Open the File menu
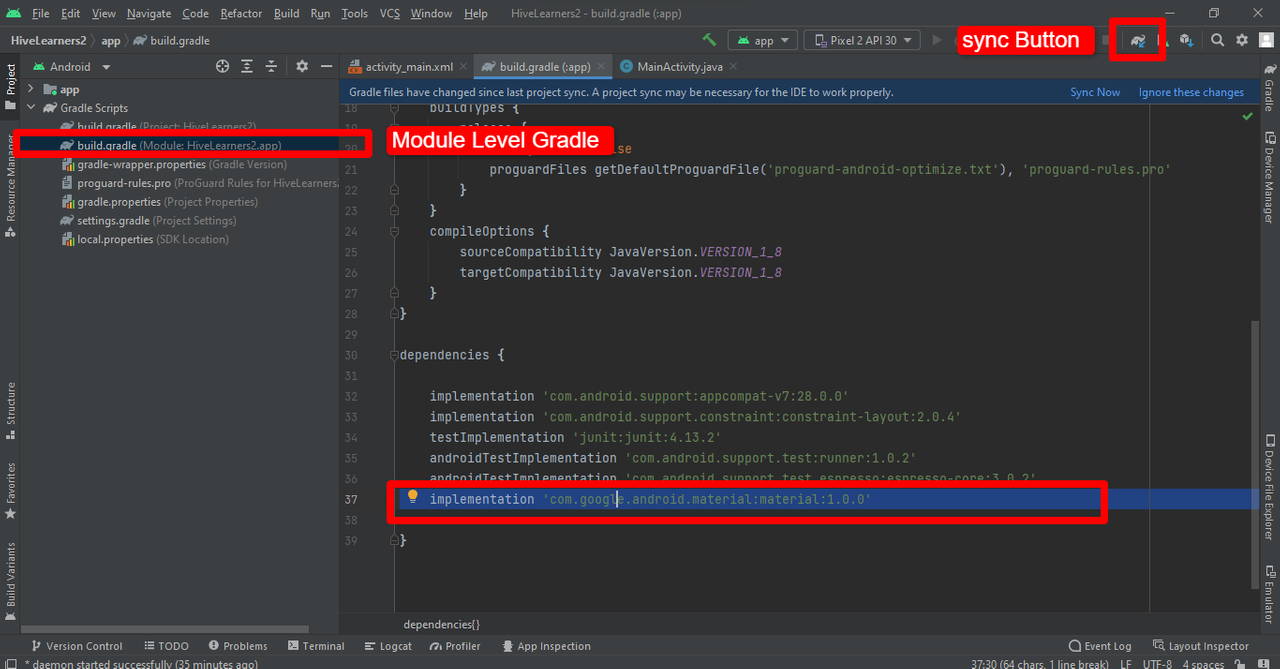Screen dimensions: 1280x669 pyautogui.click(x=40, y=13)
